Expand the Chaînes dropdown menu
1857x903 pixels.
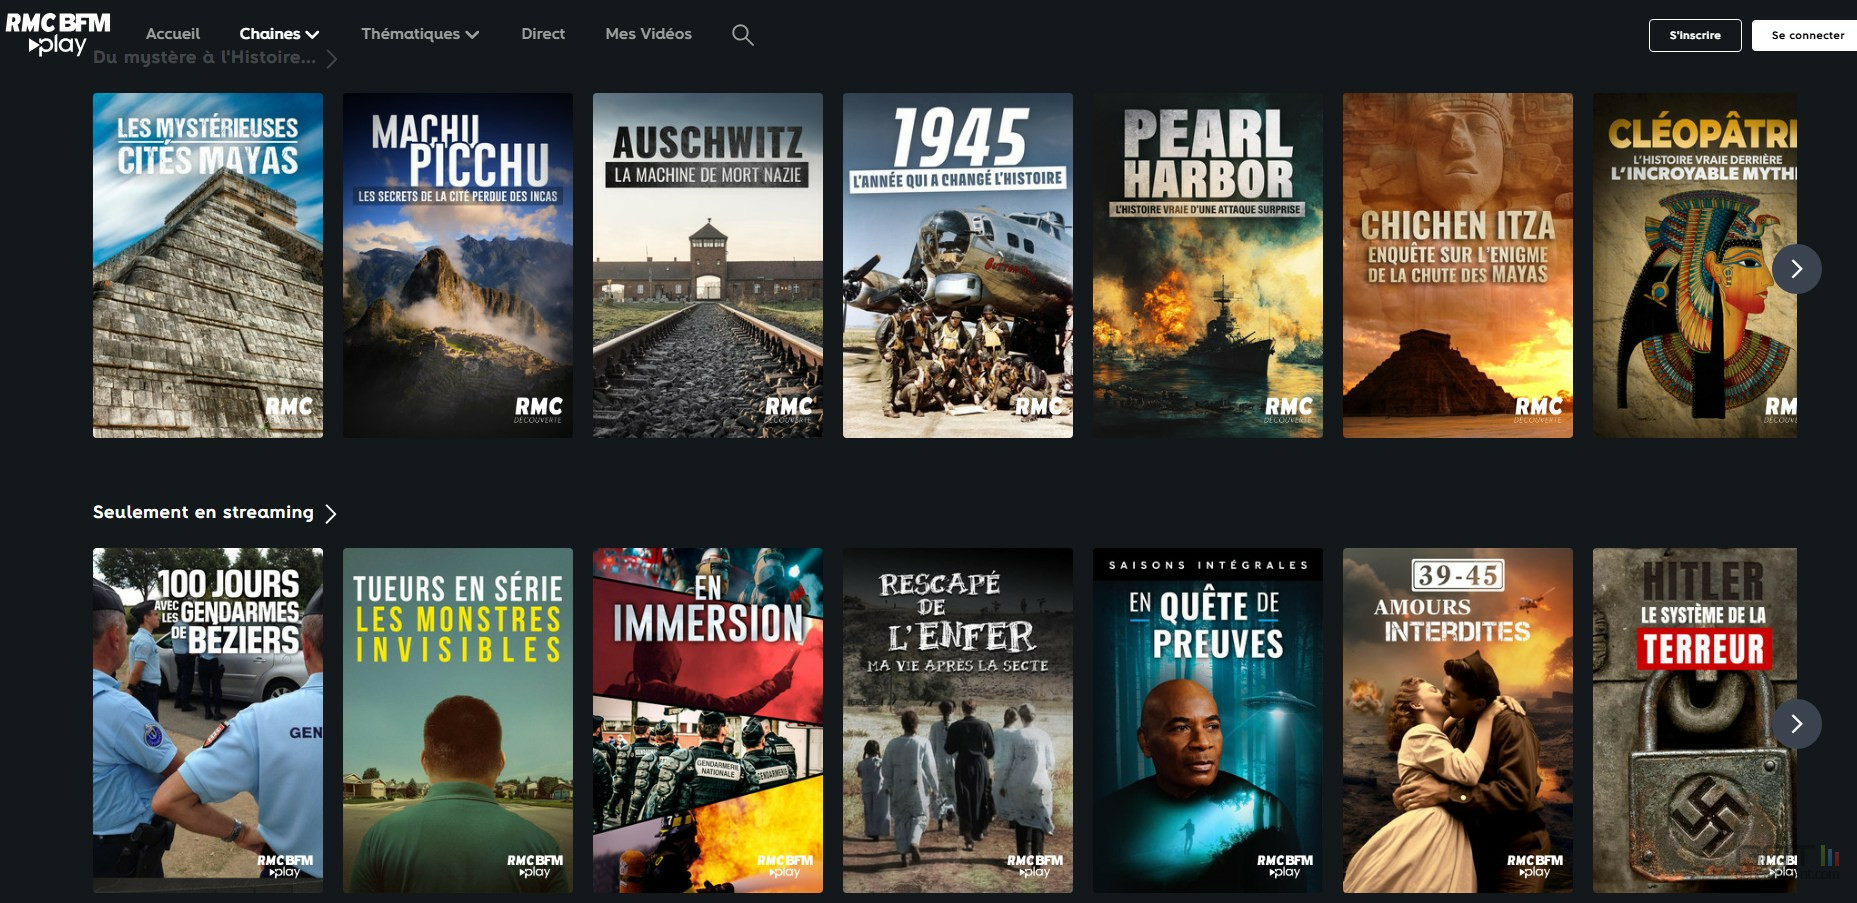pyautogui.click(x=279, y=34)
